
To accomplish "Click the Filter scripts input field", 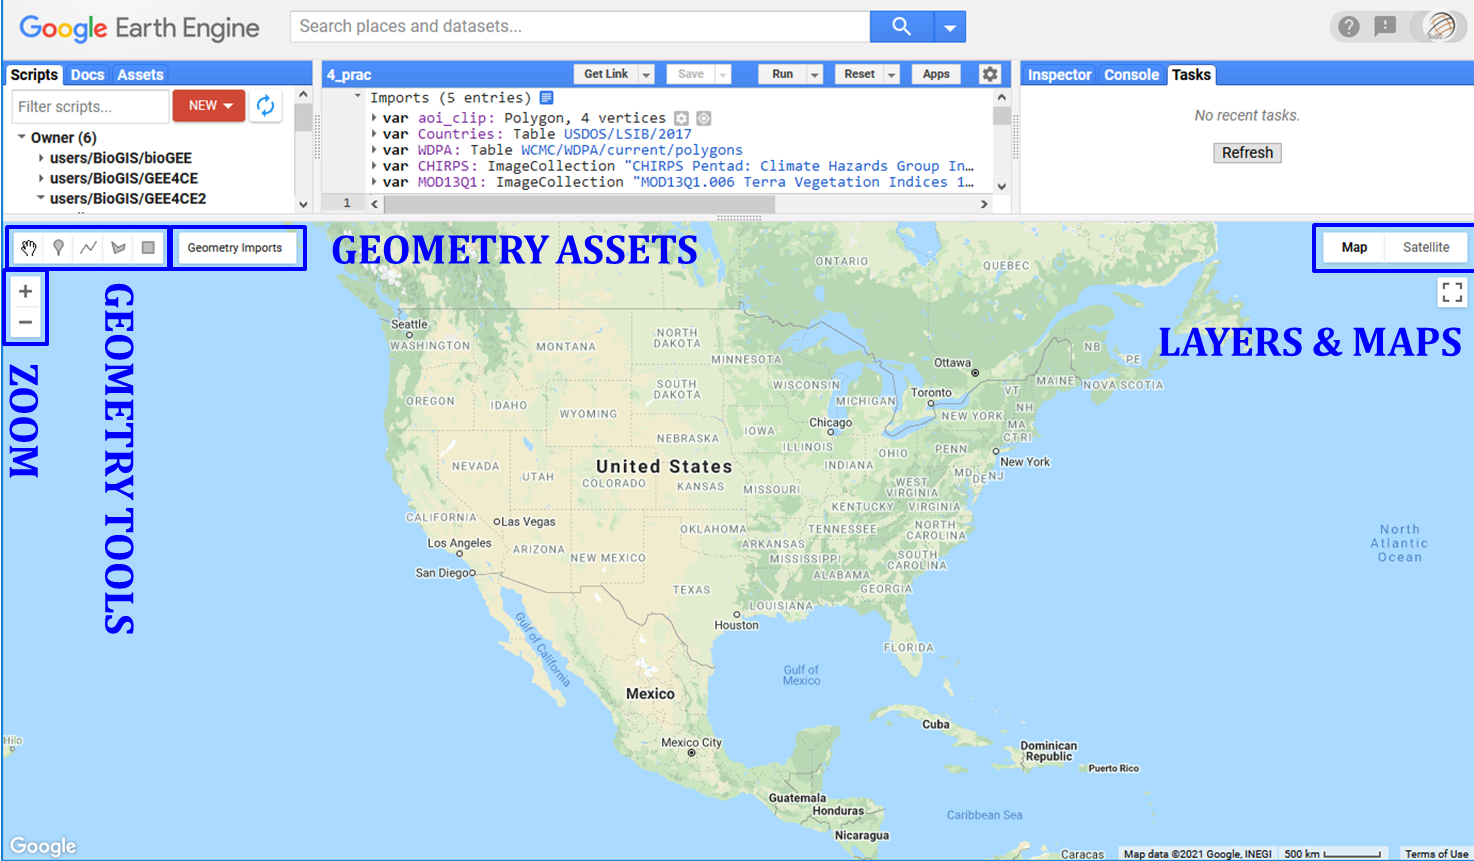I will (90, 106).
